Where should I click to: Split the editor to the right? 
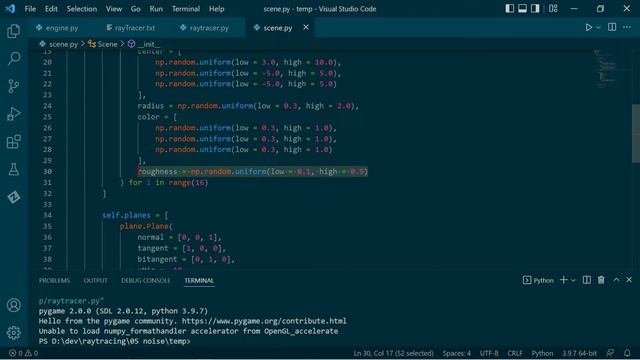pos(612,27)
